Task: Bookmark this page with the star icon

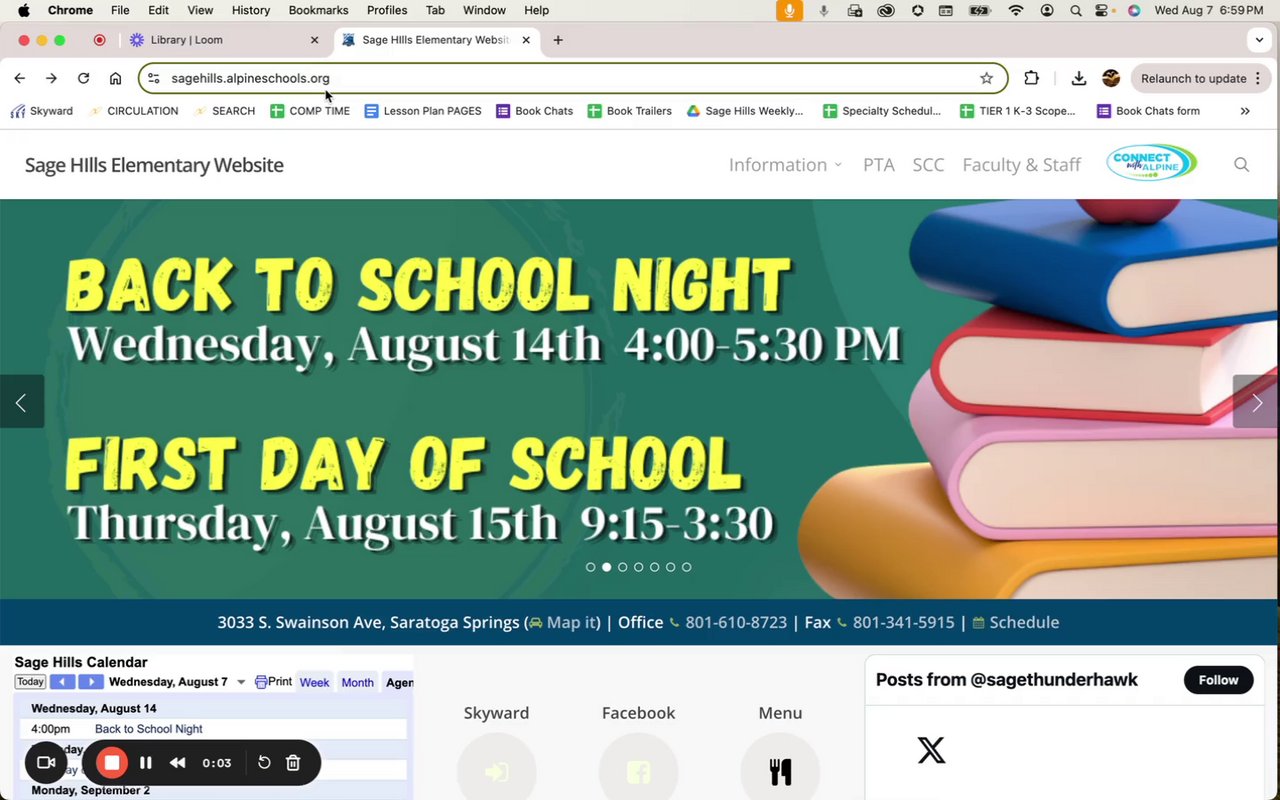Action: coord(986,78)
